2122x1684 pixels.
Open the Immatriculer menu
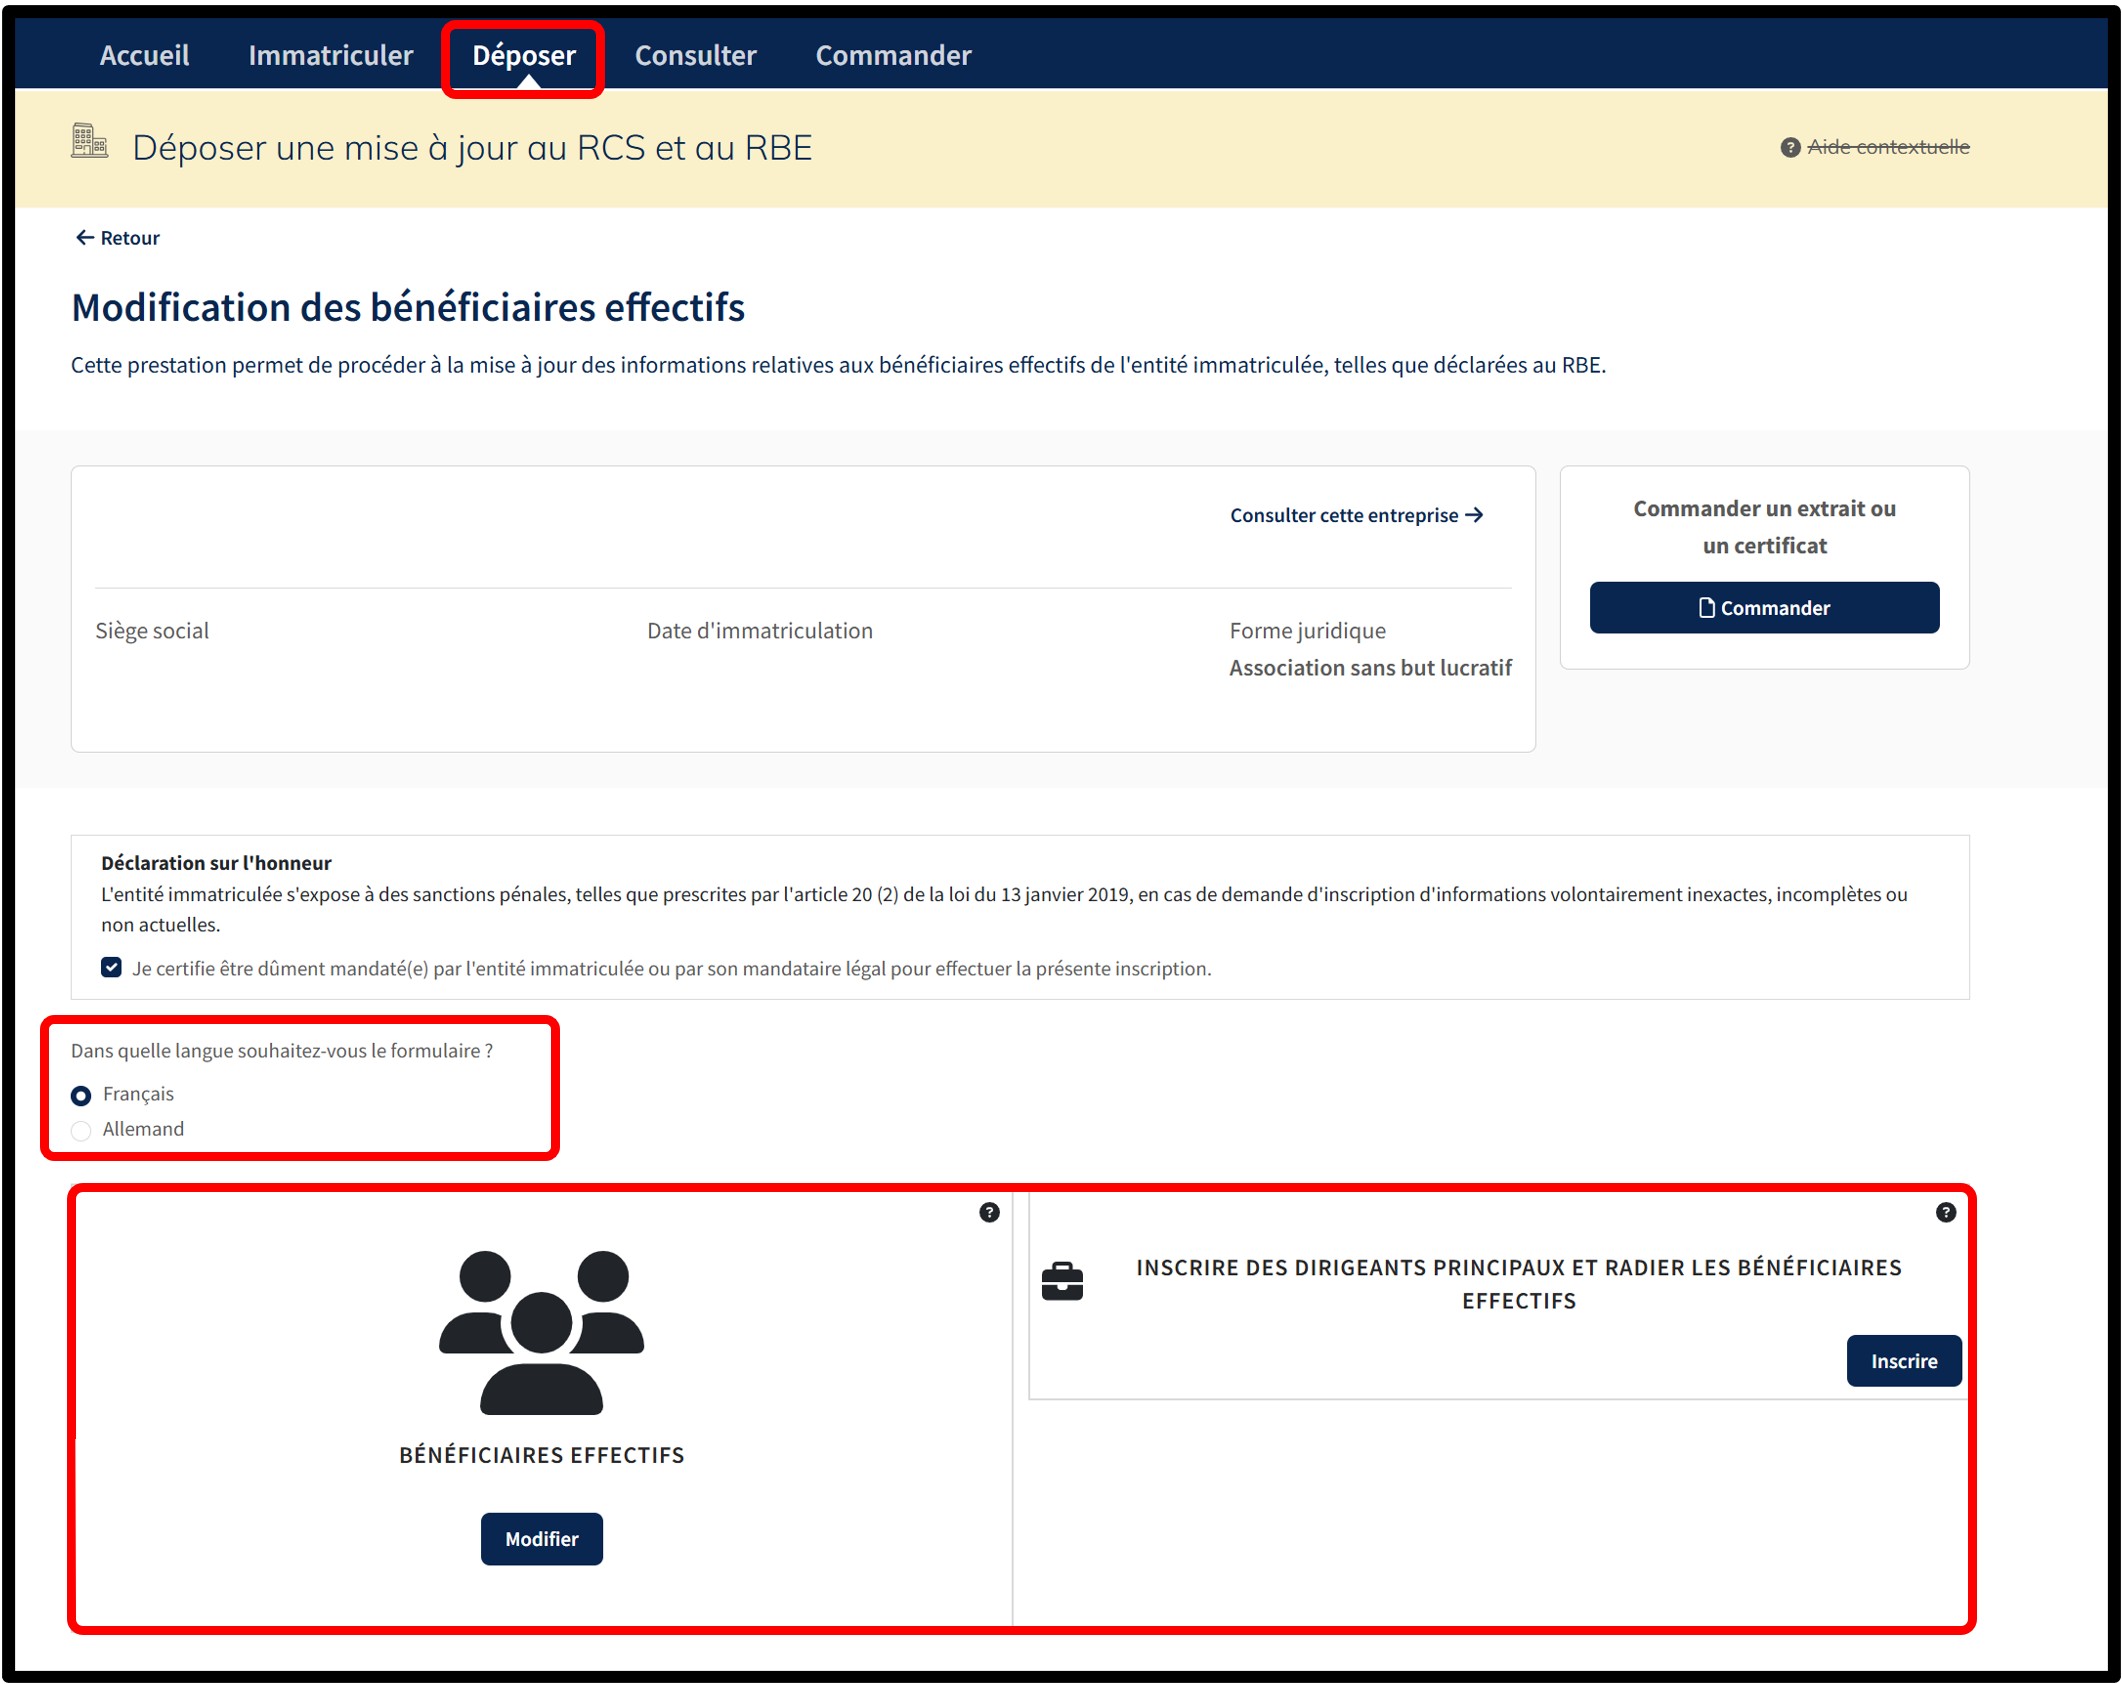(x=330, y=55)
